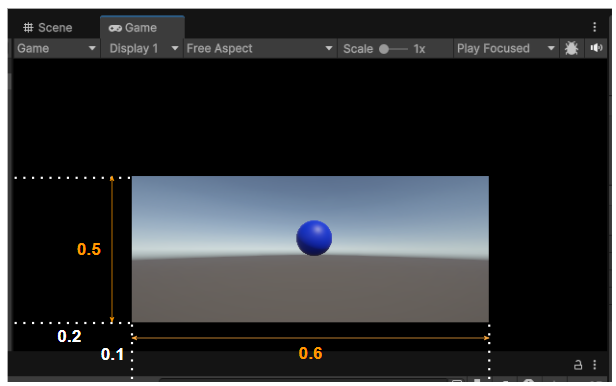Click the orange 0.5 height label
Viewport: 616px width, 386px height.
coord(89,249)
